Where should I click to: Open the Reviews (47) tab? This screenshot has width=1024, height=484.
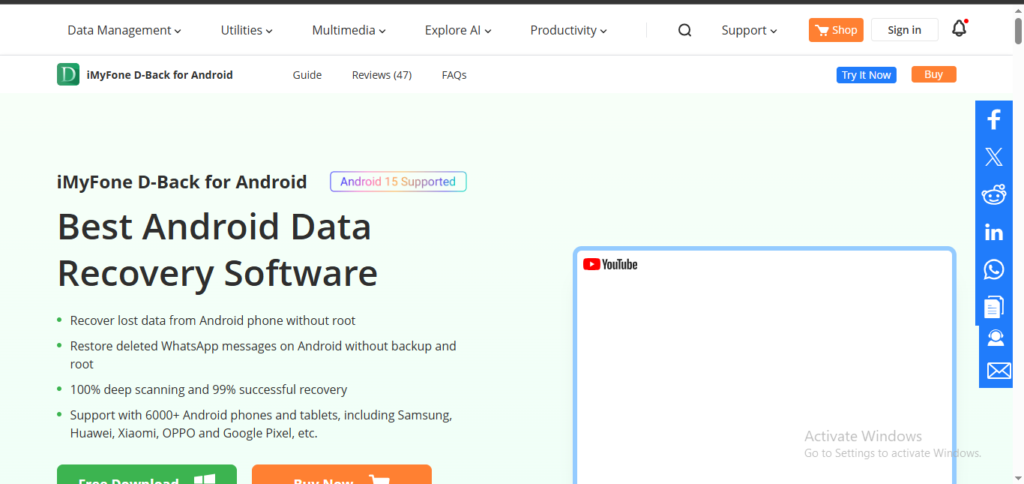[381, 75]
